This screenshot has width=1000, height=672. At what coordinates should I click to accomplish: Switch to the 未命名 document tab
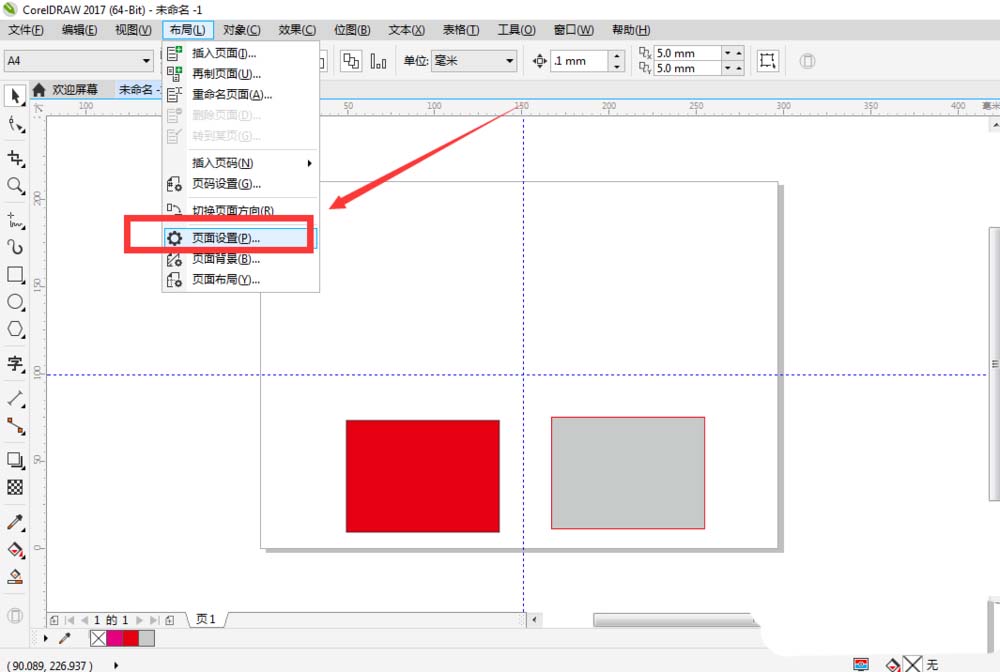pyautogui.click(x=139, y=89)
